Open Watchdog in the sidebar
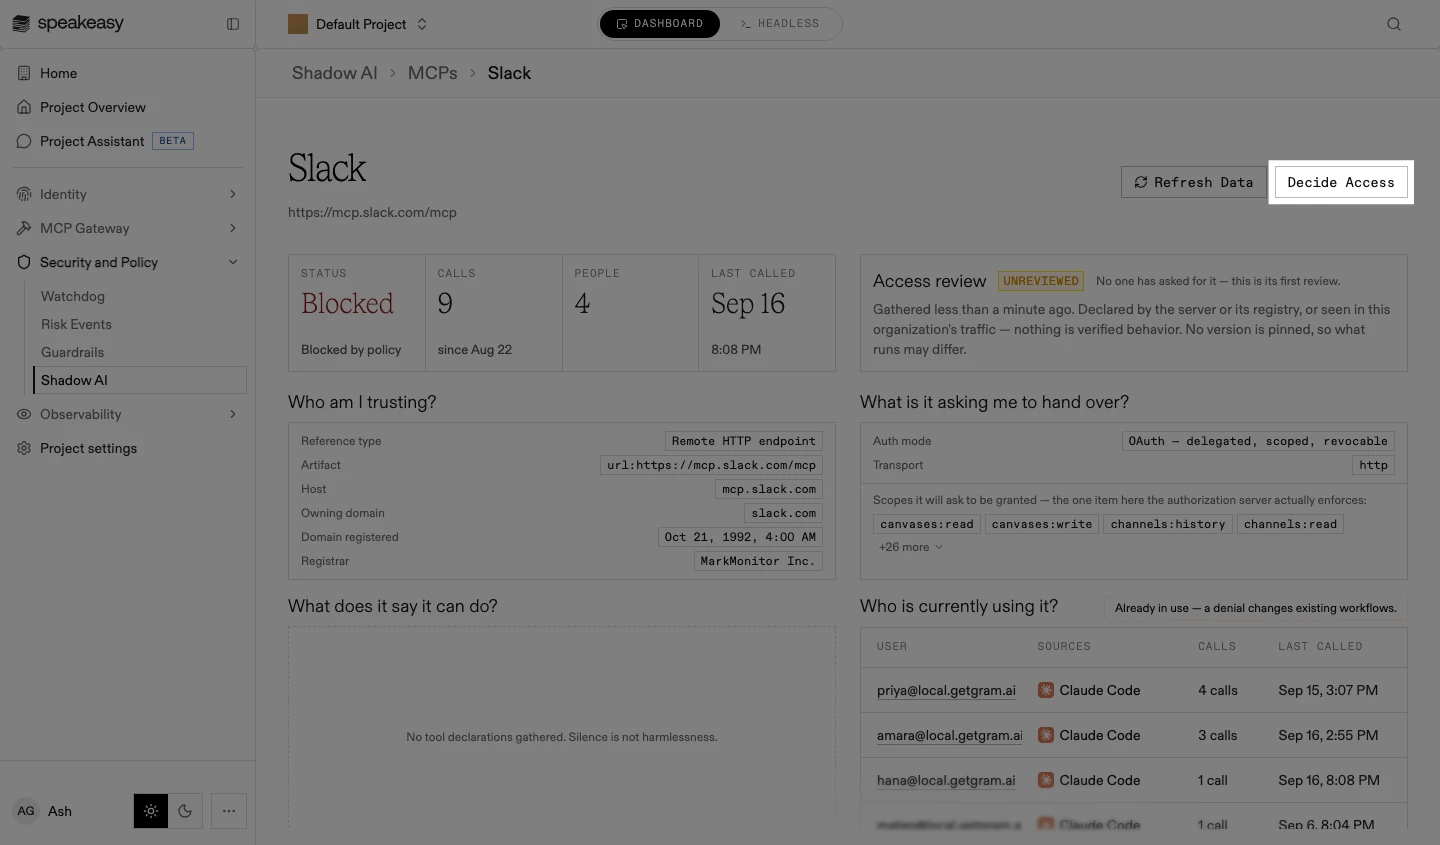Image resolution: width=1440 pixels, height=845 pixels. [73, 296]
